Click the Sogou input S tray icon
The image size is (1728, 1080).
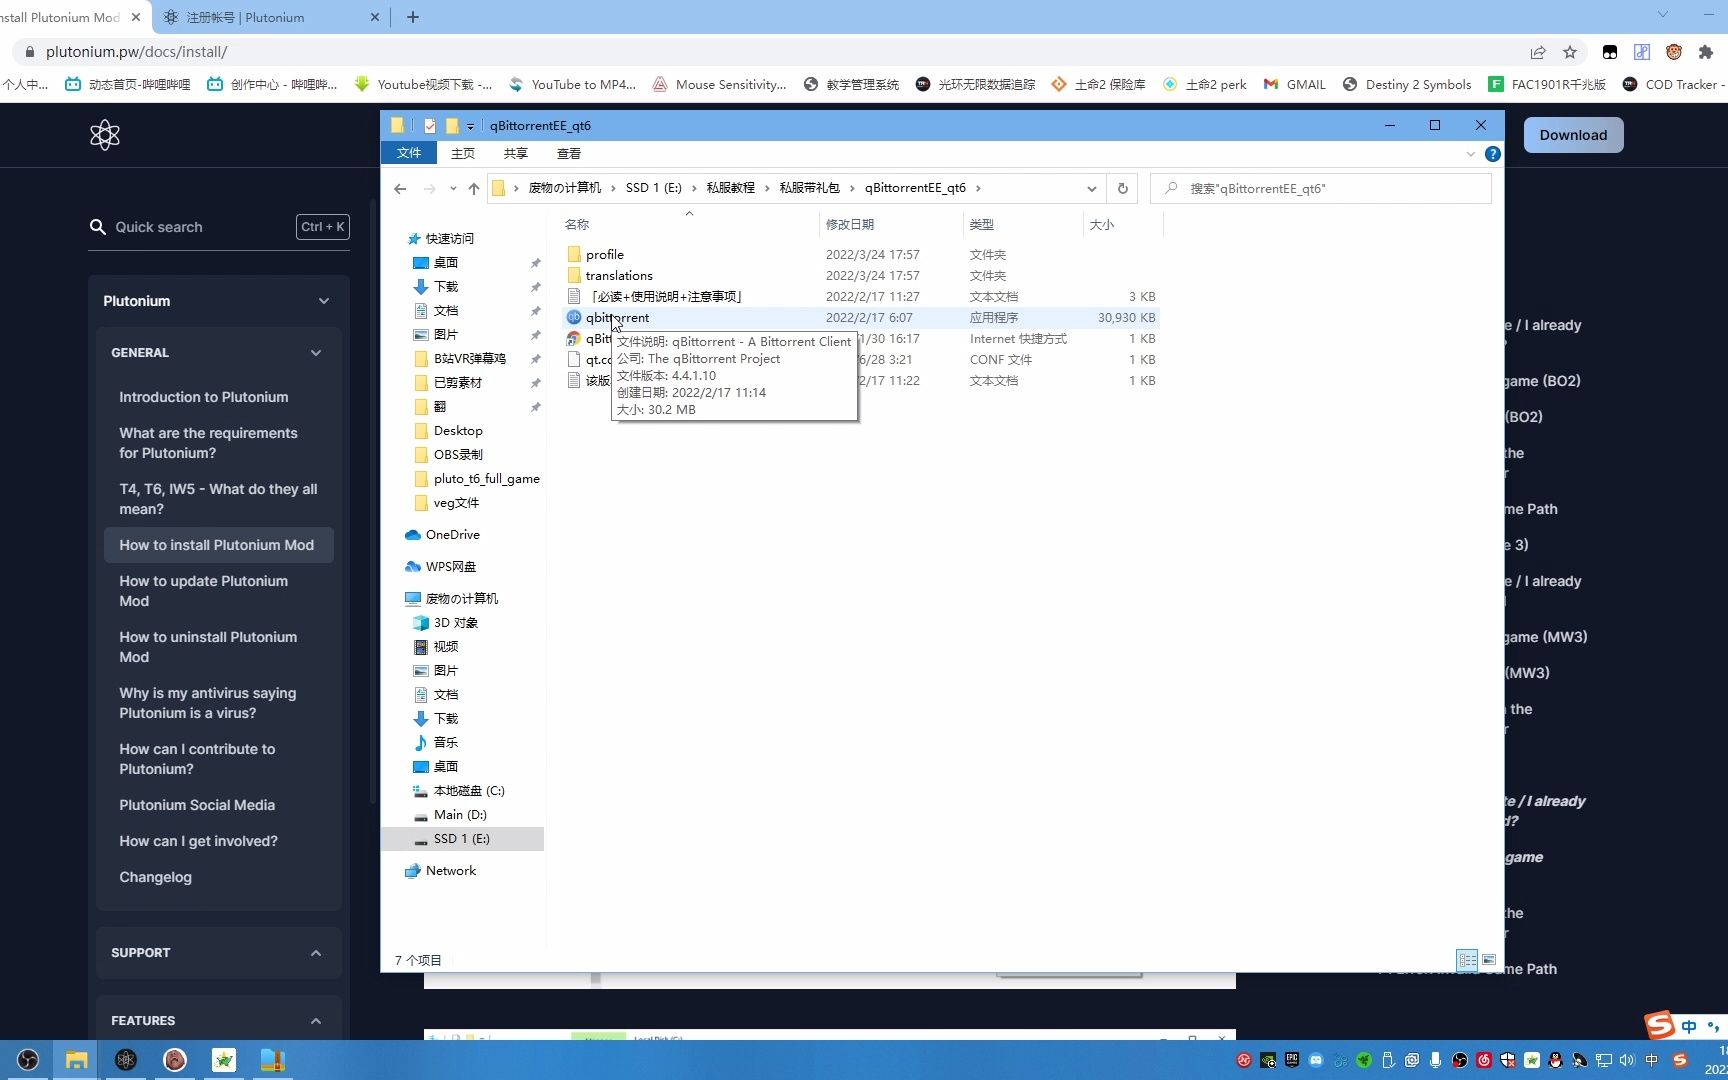pos(1680,1060)
